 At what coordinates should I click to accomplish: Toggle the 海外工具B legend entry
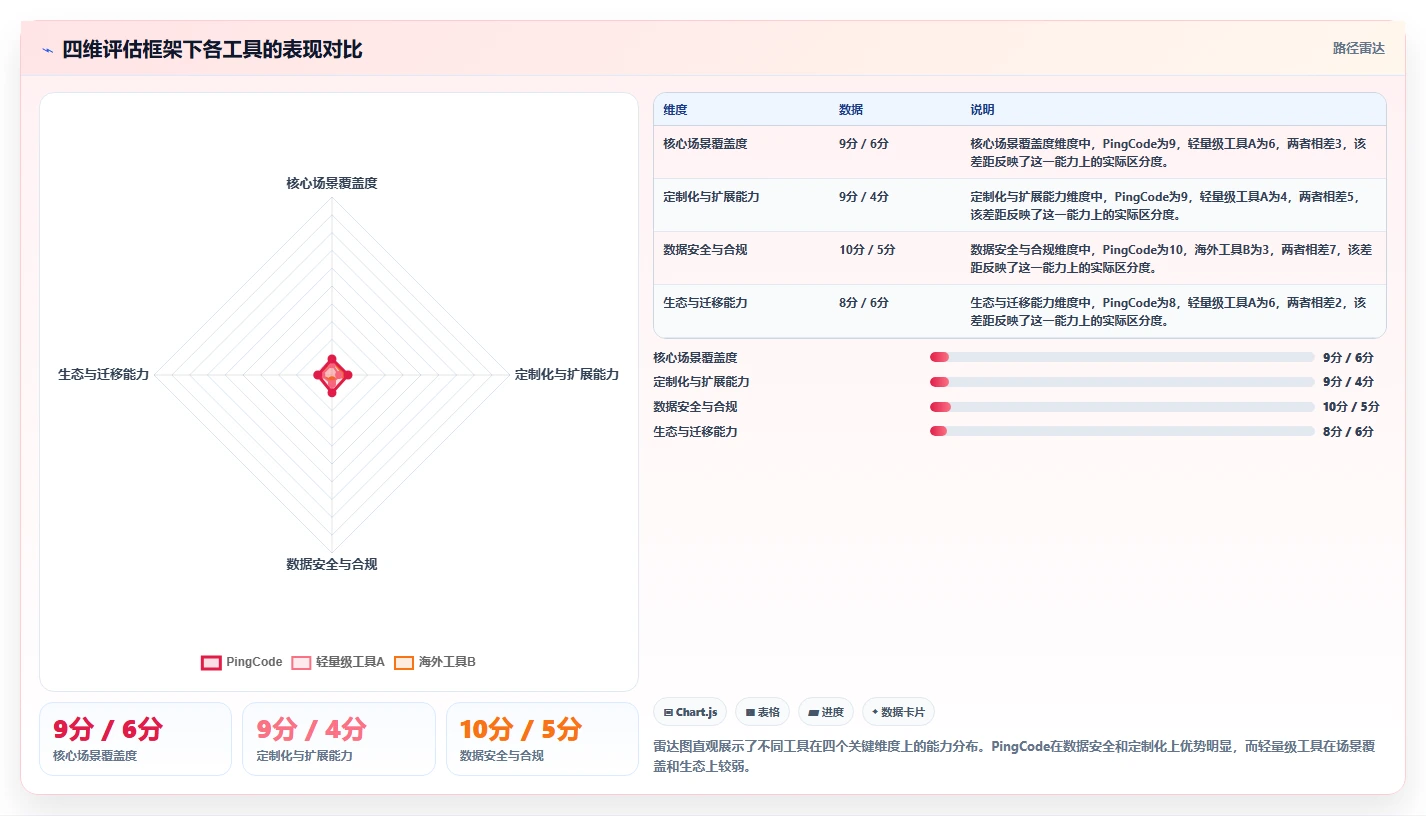tap(435, 662)
